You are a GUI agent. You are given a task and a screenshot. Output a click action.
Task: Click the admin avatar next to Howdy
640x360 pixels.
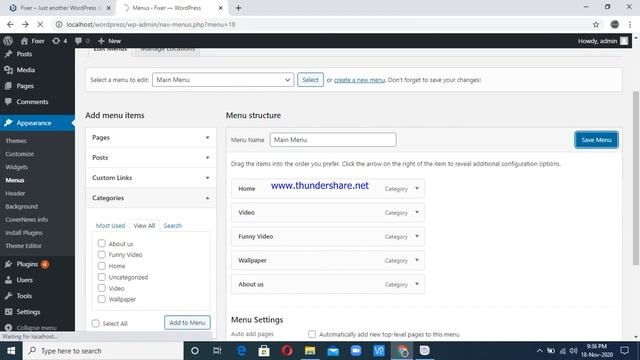click(x=624, y=41)
